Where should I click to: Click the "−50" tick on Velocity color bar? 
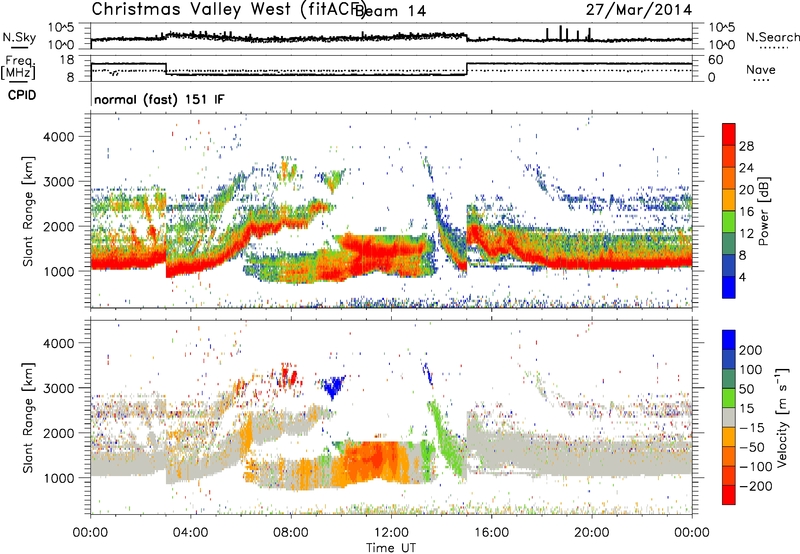point(752,447)
